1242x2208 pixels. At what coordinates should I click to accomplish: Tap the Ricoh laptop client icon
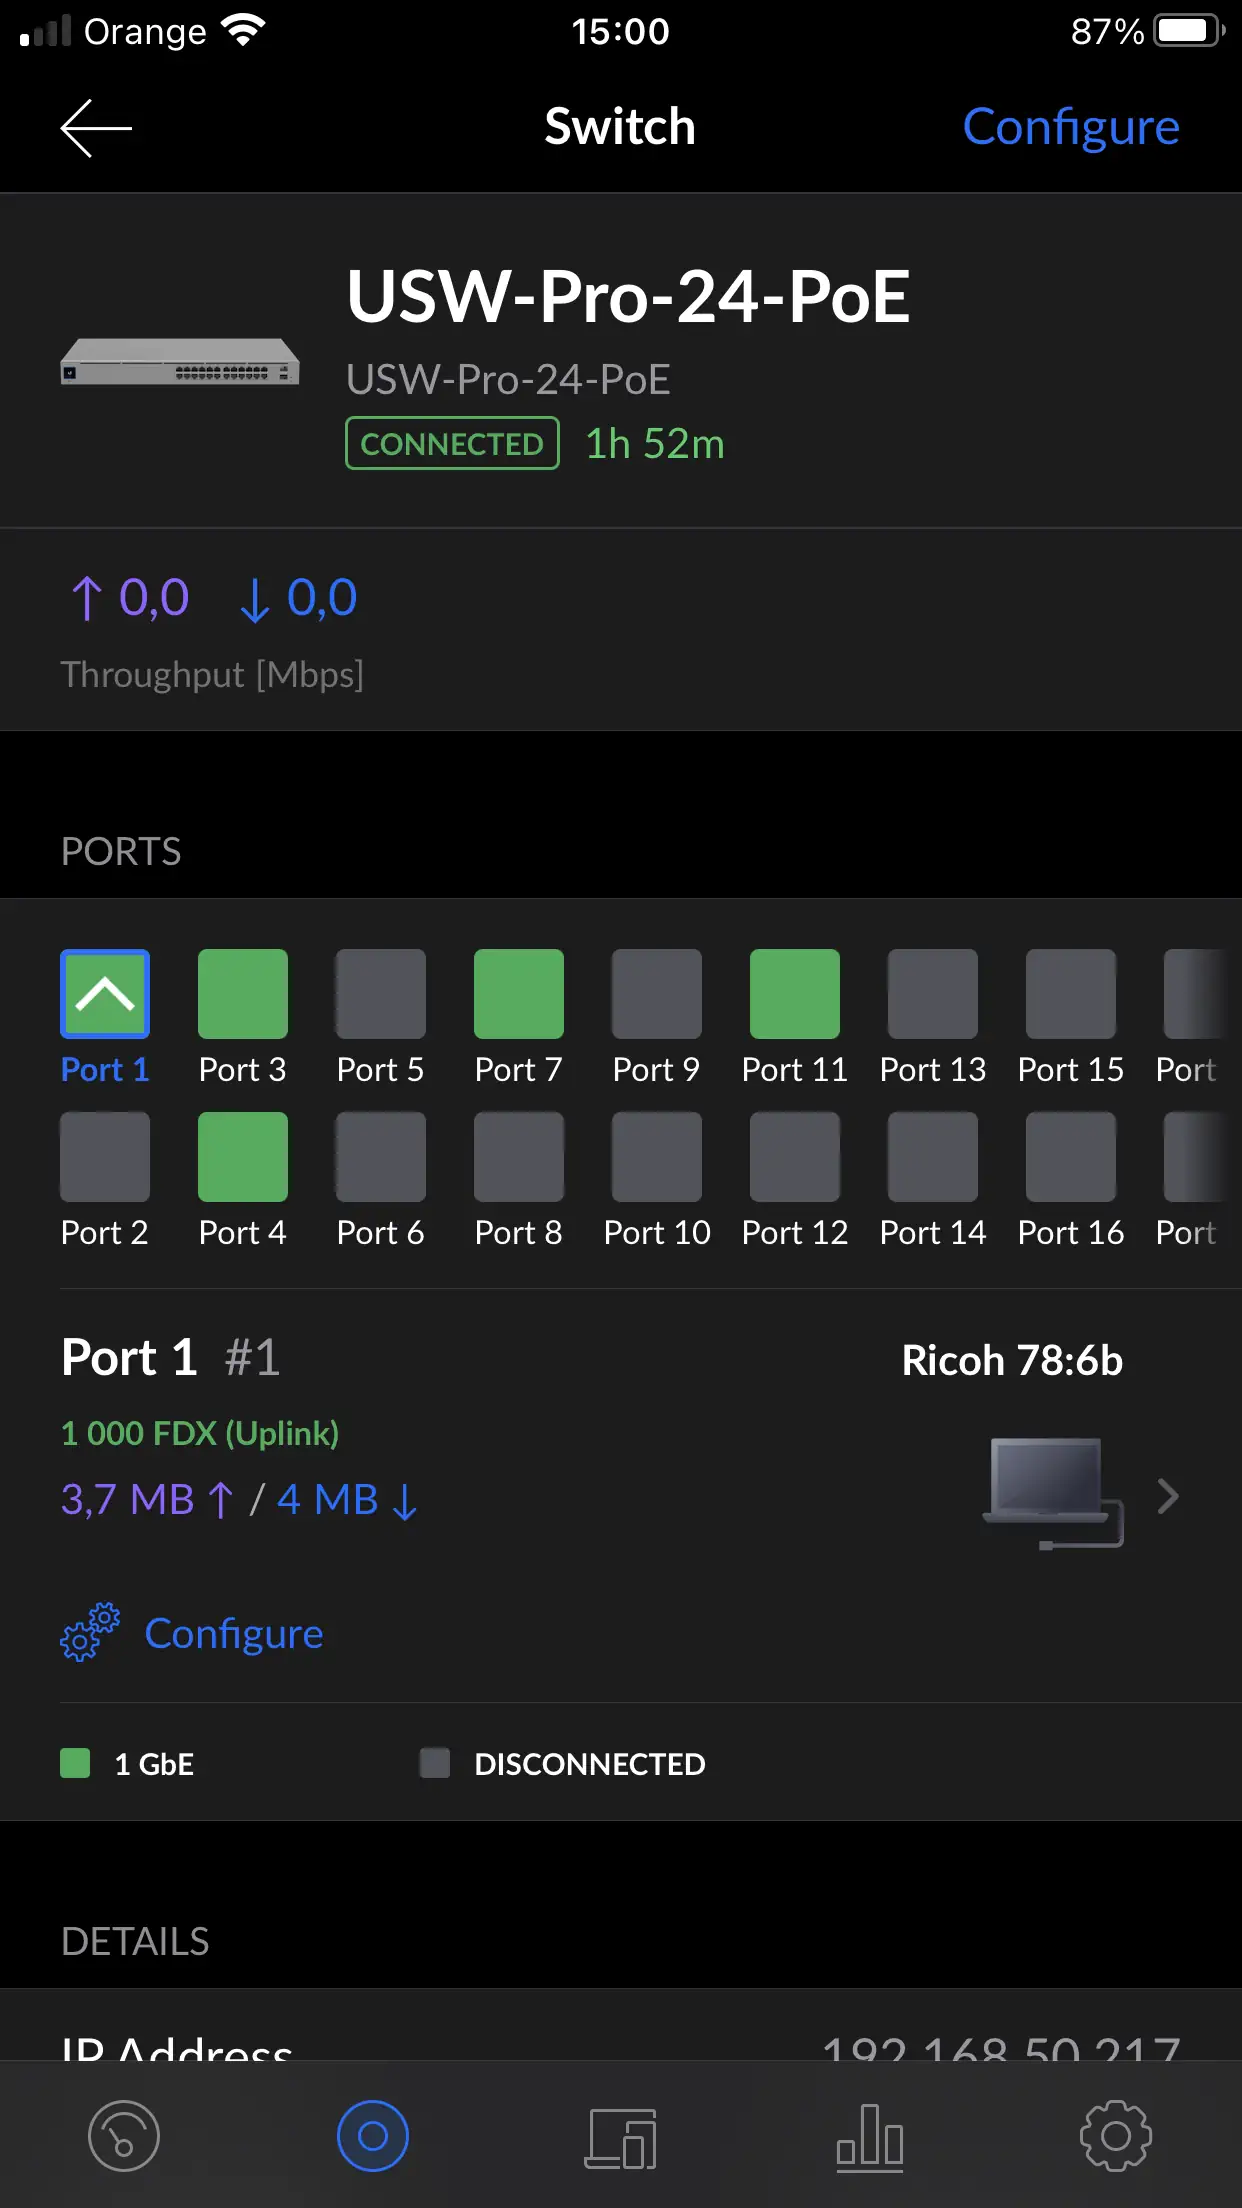[x=1052, y=1494]
